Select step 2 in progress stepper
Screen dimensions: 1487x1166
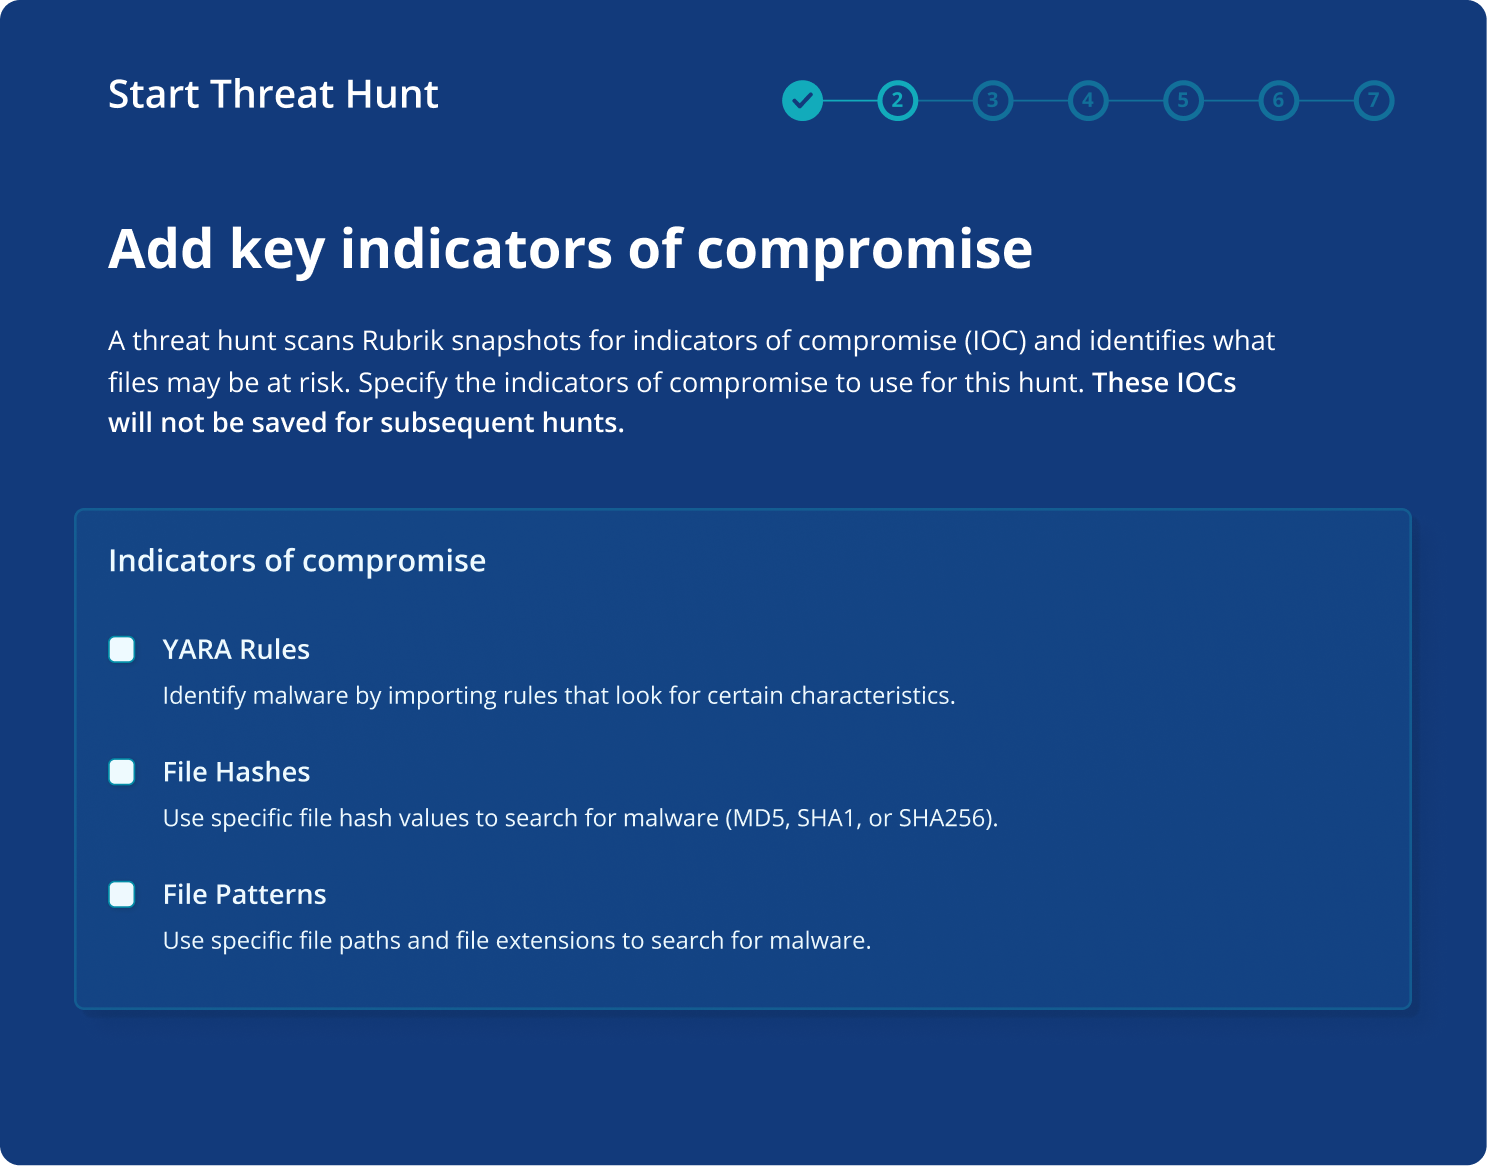pyautogui.click(x=897, y=100)
